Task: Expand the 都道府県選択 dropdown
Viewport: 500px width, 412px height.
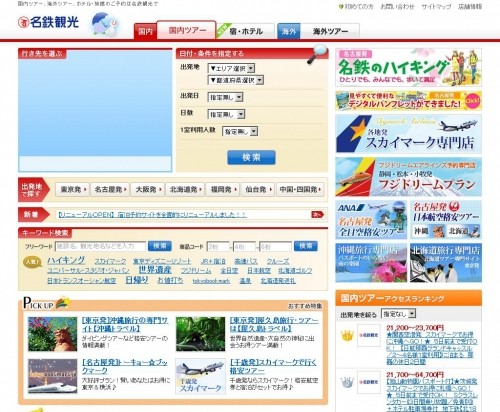Action: 236,80
